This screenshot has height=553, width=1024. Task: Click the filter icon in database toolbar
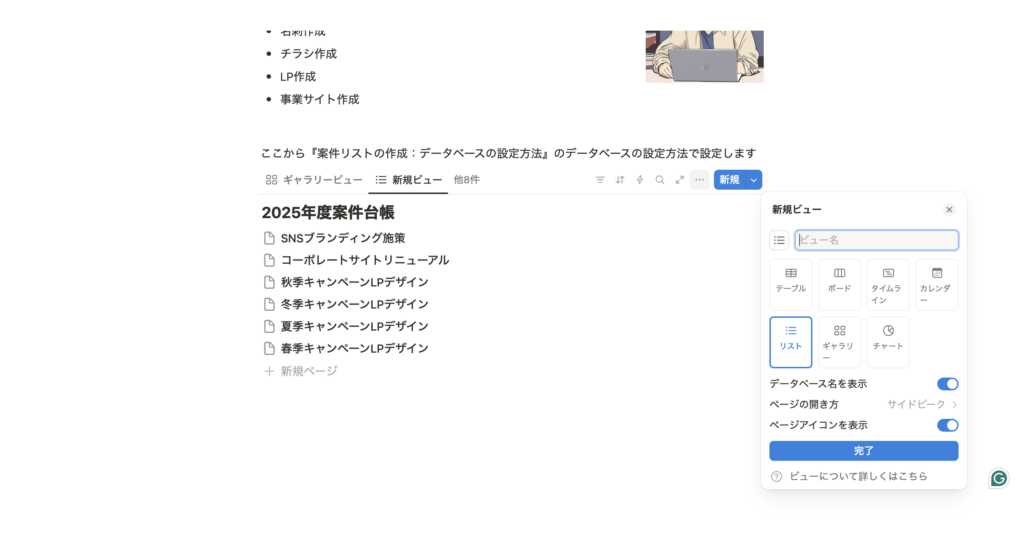pos(600,180)
